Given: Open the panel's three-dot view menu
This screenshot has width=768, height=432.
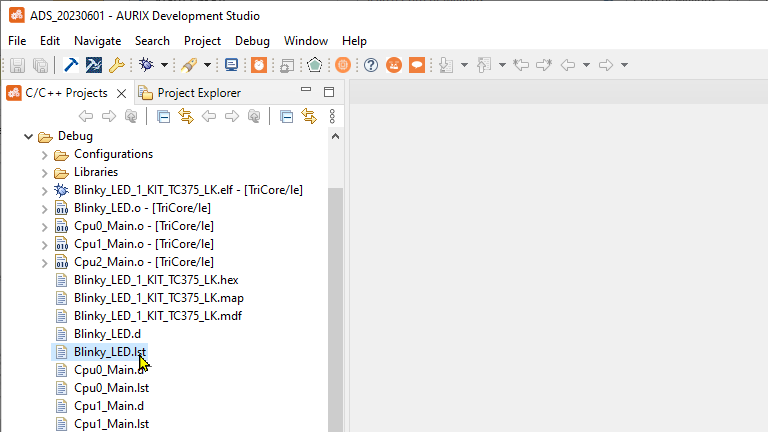Looking at the screenshot, I should tap(332, 116).
